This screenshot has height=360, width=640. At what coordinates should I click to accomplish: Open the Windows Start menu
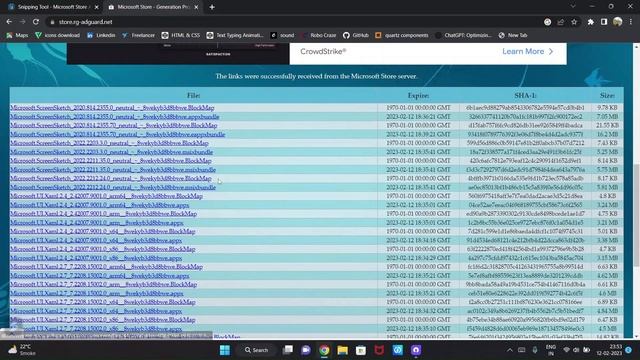[224, 350]
